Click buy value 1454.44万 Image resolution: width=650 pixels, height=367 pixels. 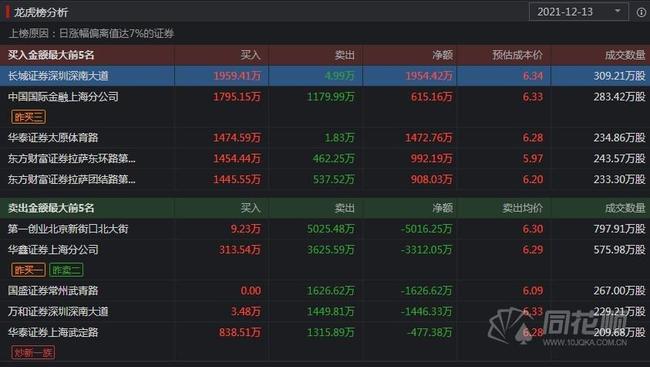(237, 158)
